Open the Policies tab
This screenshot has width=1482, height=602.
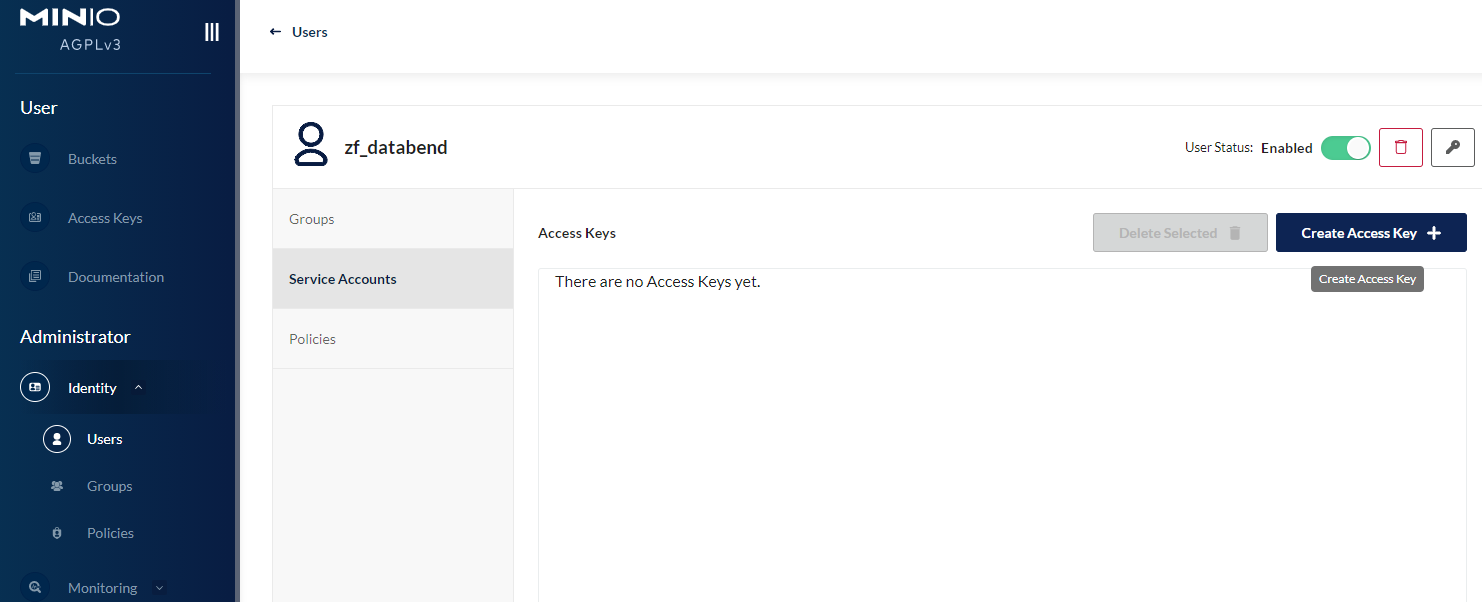pyautogui.click(x=392, y=339)
